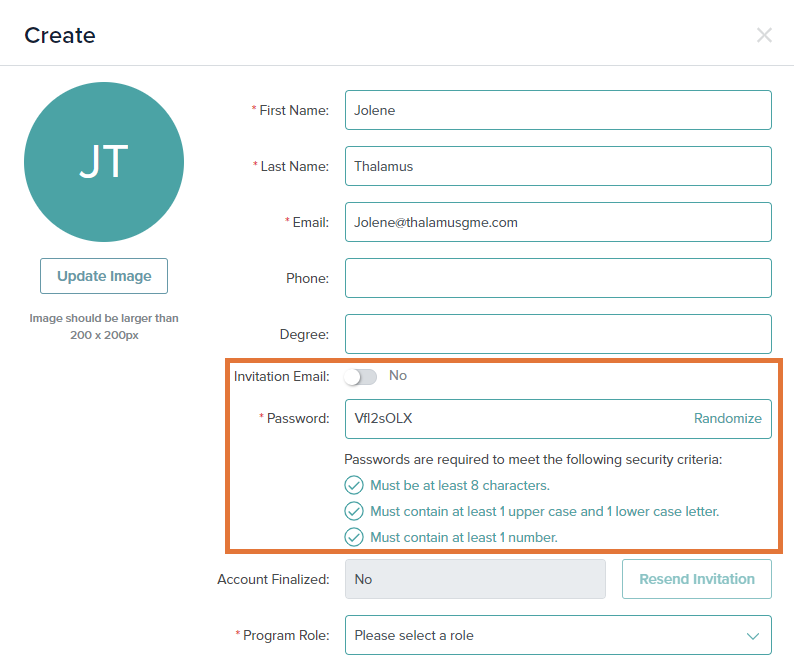Image resolution: width=794 pixels, height=665 pixels.
Task: Click the Program Role chevron arrow
Action: point(753,636)
